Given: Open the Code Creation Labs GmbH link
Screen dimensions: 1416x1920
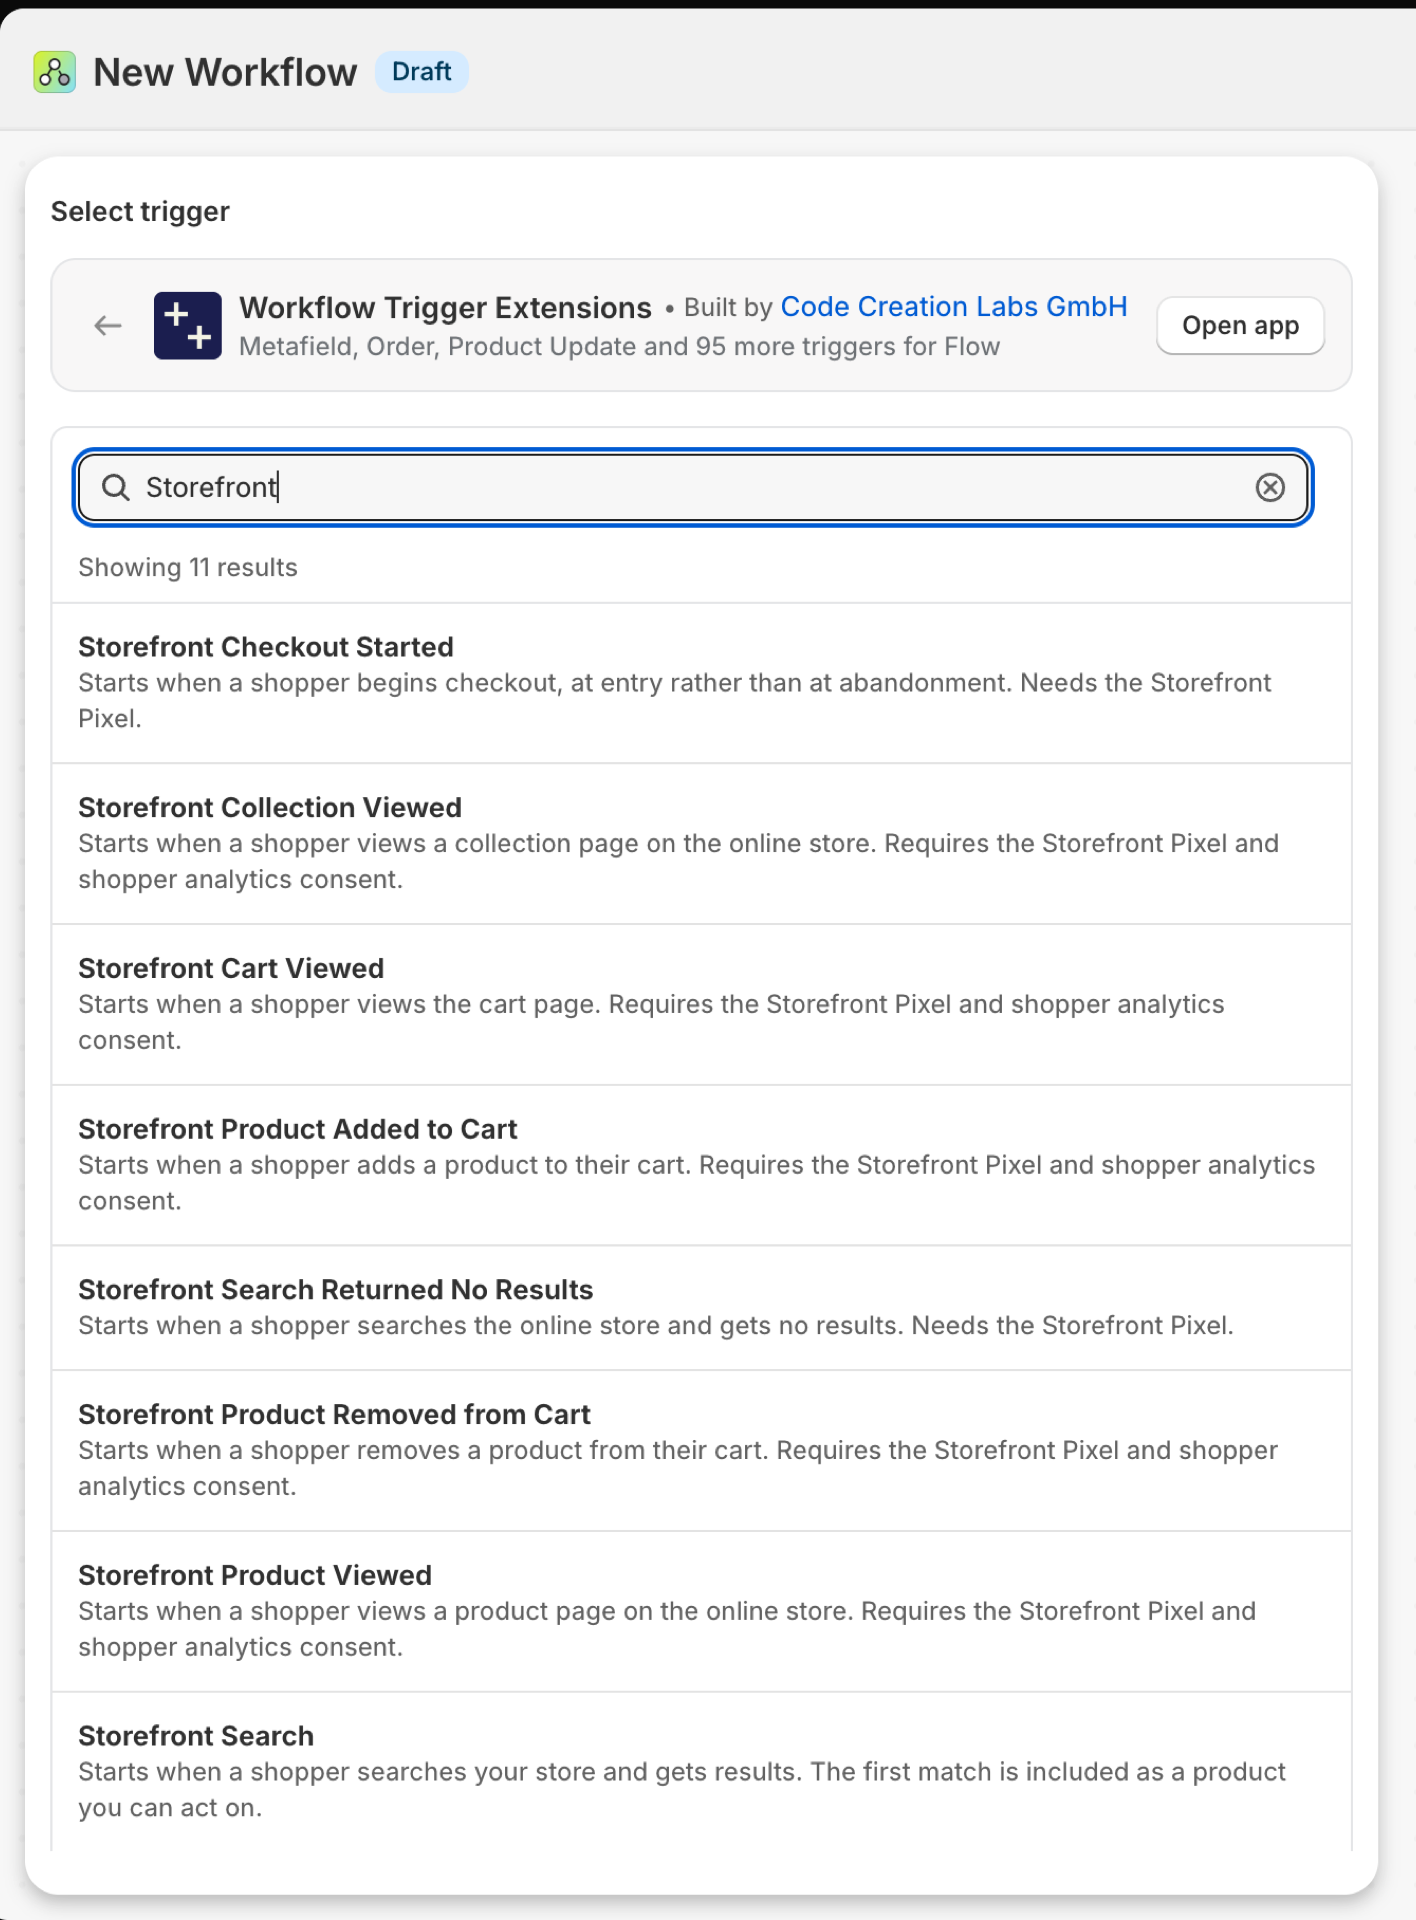Looking at the screenshot, I should pos(954,306).
